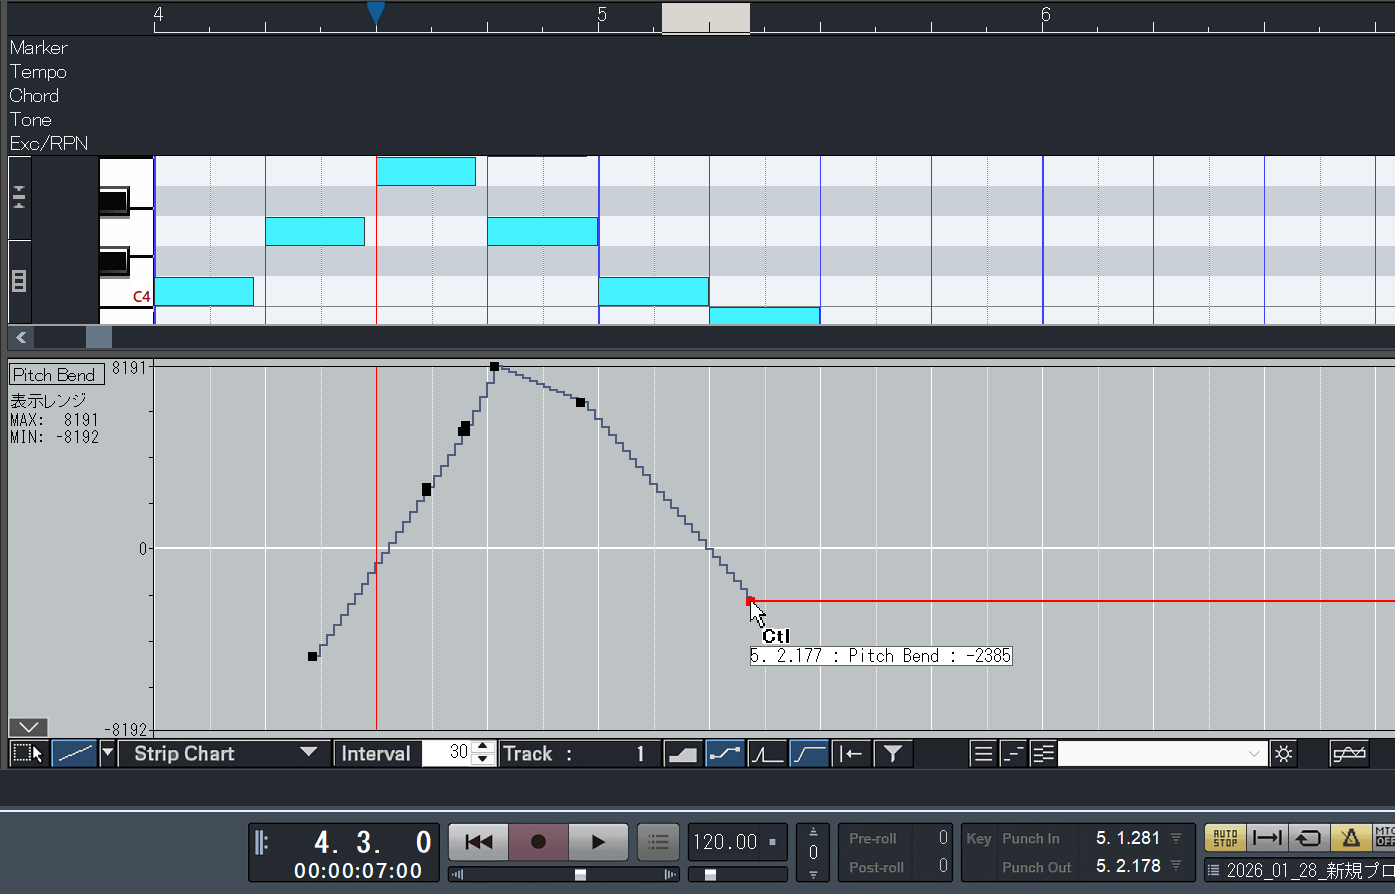Image resolution: width=1395 pixels, height=894 pixels.
Task: Toggle the metronome button
Action: [1350, 838]
